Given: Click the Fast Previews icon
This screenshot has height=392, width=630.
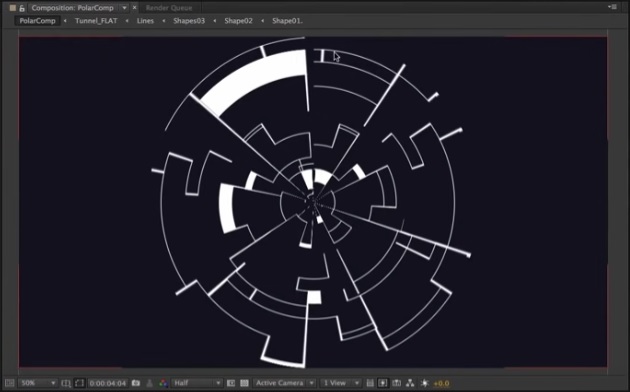Looking at the screenshot, I should click(383, 383).
